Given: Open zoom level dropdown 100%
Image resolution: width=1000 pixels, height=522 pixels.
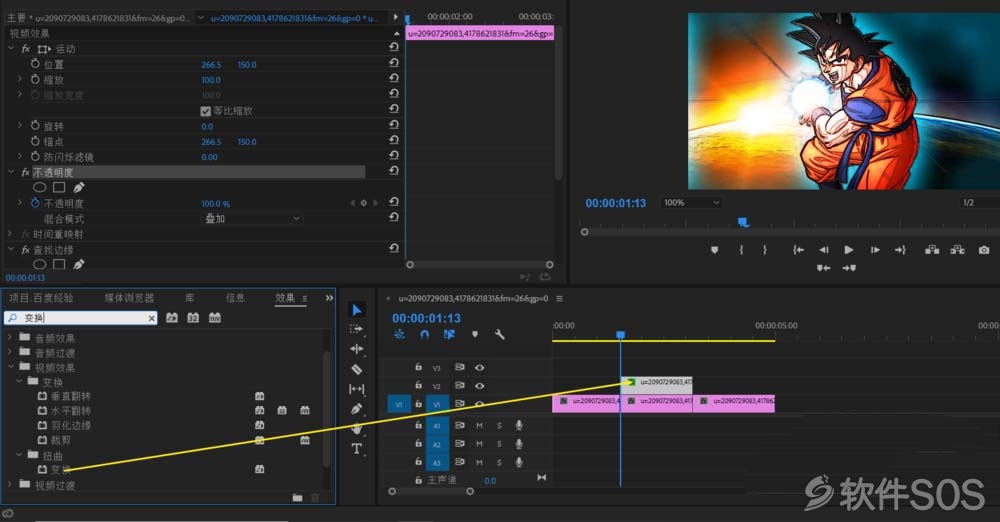Looking at the screenshot, I should point(691,202).
